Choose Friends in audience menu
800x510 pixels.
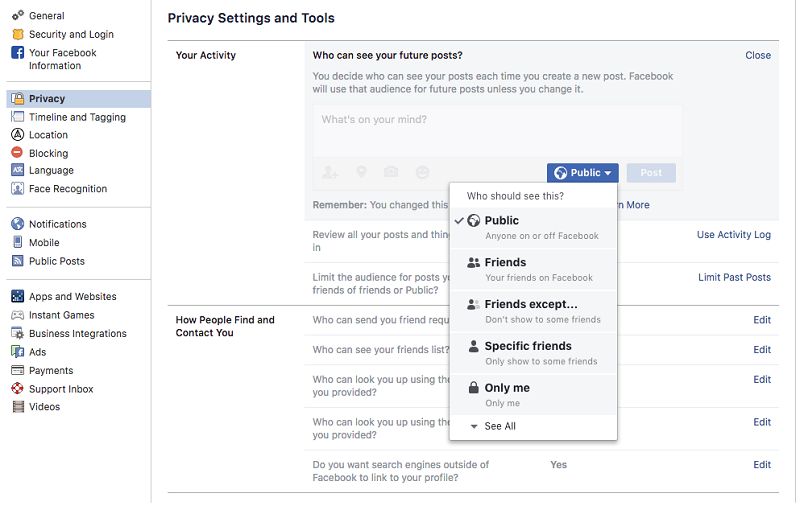(x=534, y=269)
